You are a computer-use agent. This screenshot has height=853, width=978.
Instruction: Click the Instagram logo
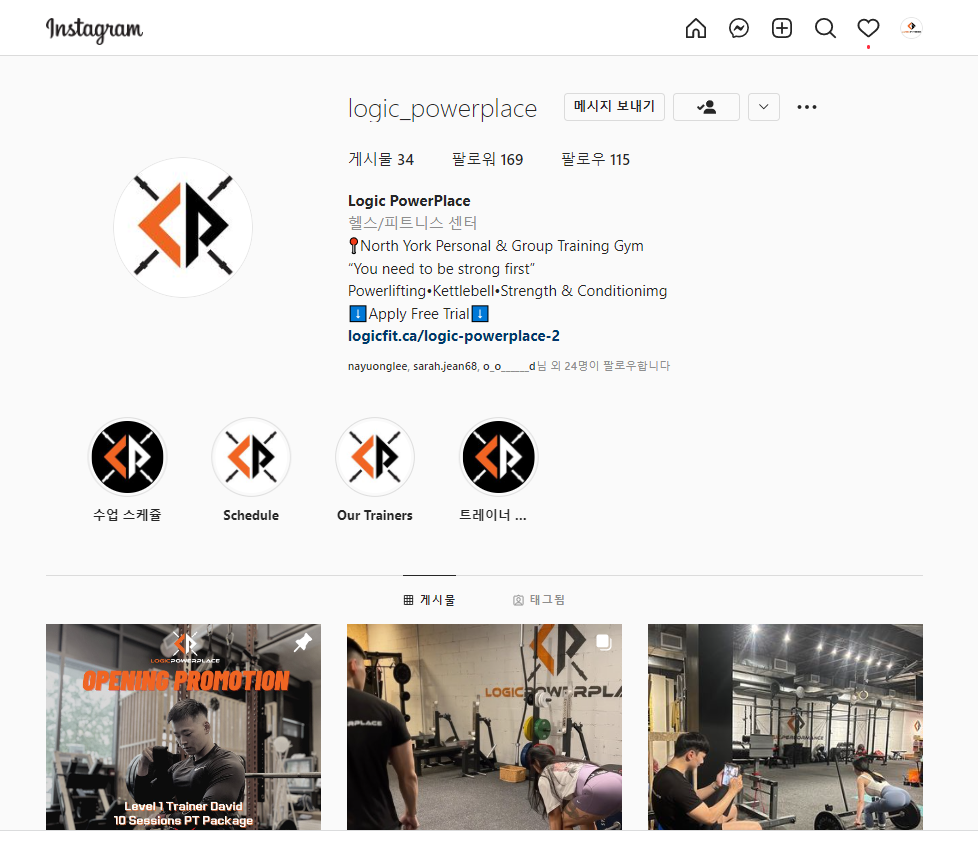(x=94, y=29)
